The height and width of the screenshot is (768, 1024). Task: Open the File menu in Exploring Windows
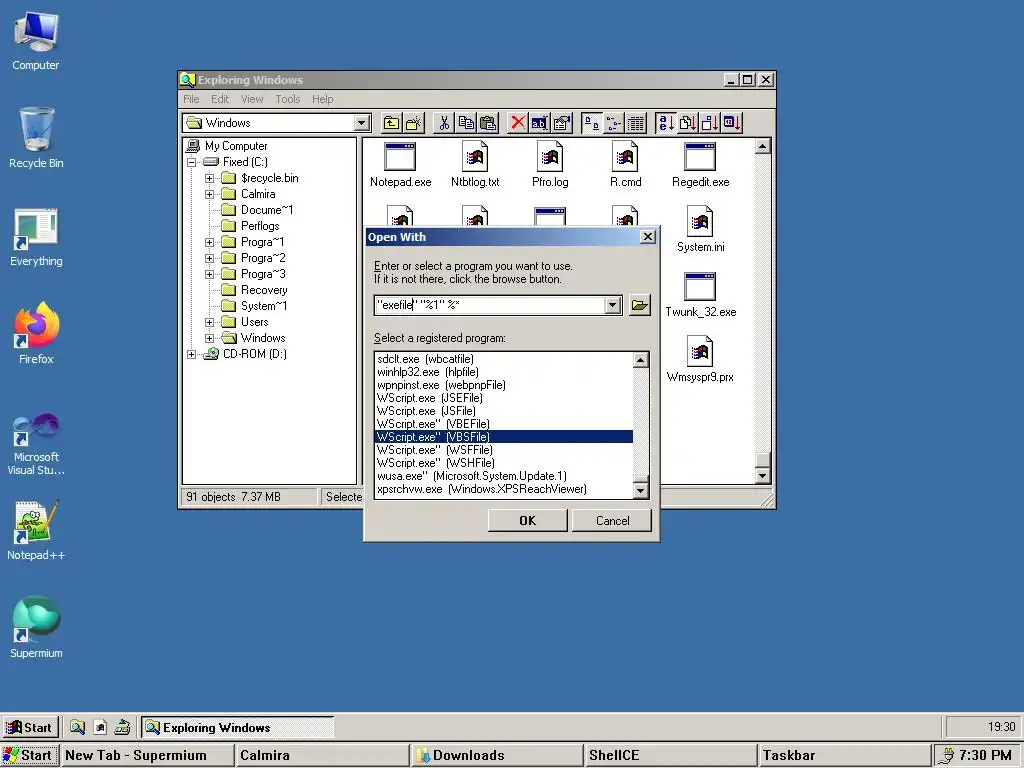pyautogui.click(x=191, y=99)
